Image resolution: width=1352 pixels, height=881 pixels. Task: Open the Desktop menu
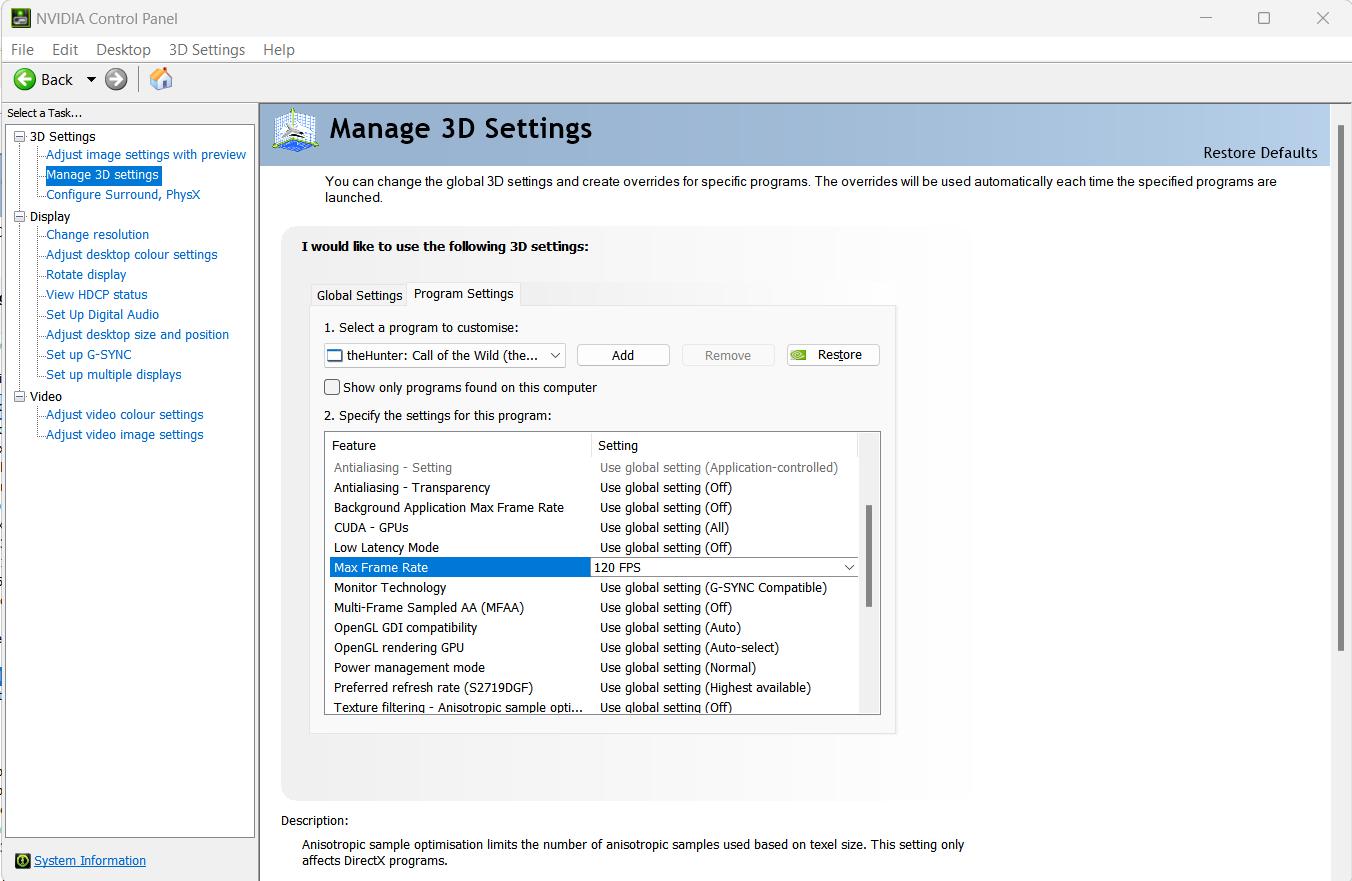123,50
